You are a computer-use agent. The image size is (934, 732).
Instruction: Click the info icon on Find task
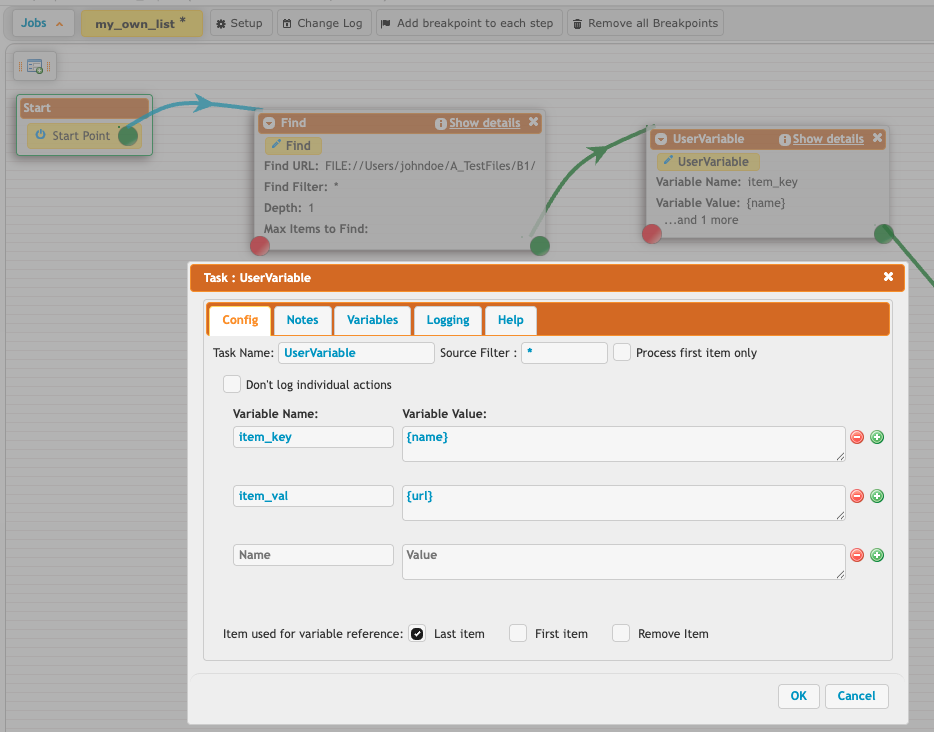coord(440,123)
